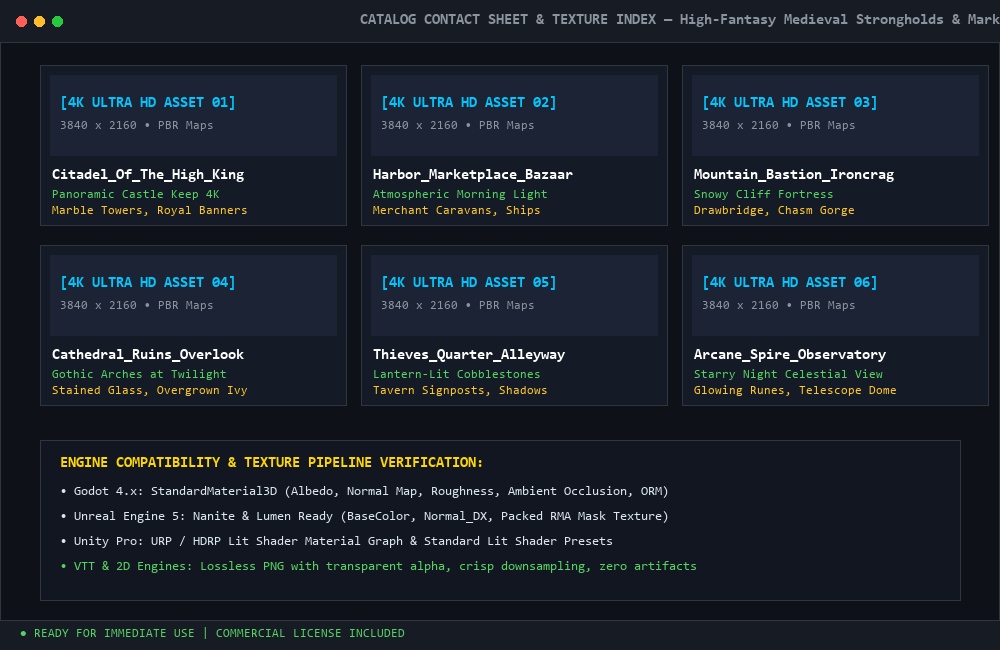Select the '[4K ULTRA HD ASSET 04]' label
This screenshot has width=1000, height=650.
click(x=148, y=282)
